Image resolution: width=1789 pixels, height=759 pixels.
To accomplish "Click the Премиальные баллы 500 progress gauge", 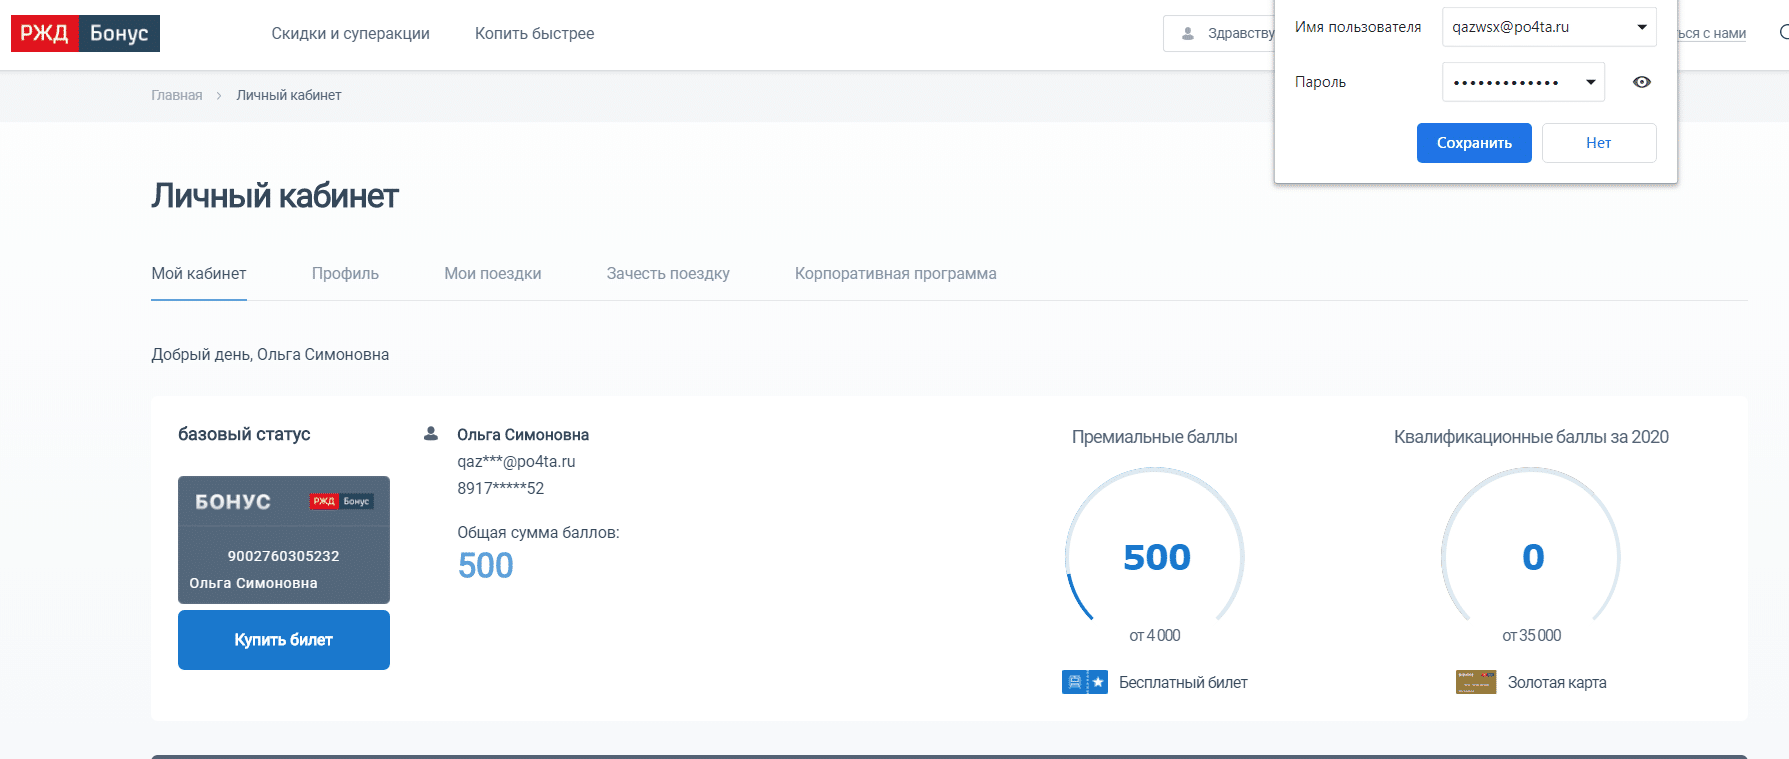I will (1155, 555).
